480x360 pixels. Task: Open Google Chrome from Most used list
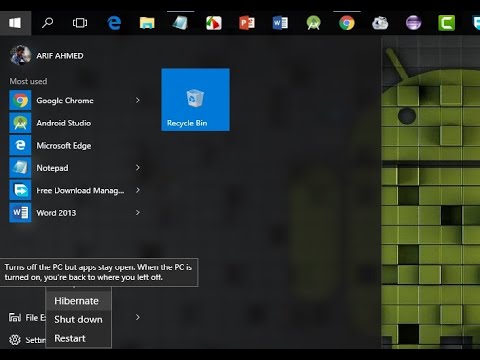coord(75,100)
